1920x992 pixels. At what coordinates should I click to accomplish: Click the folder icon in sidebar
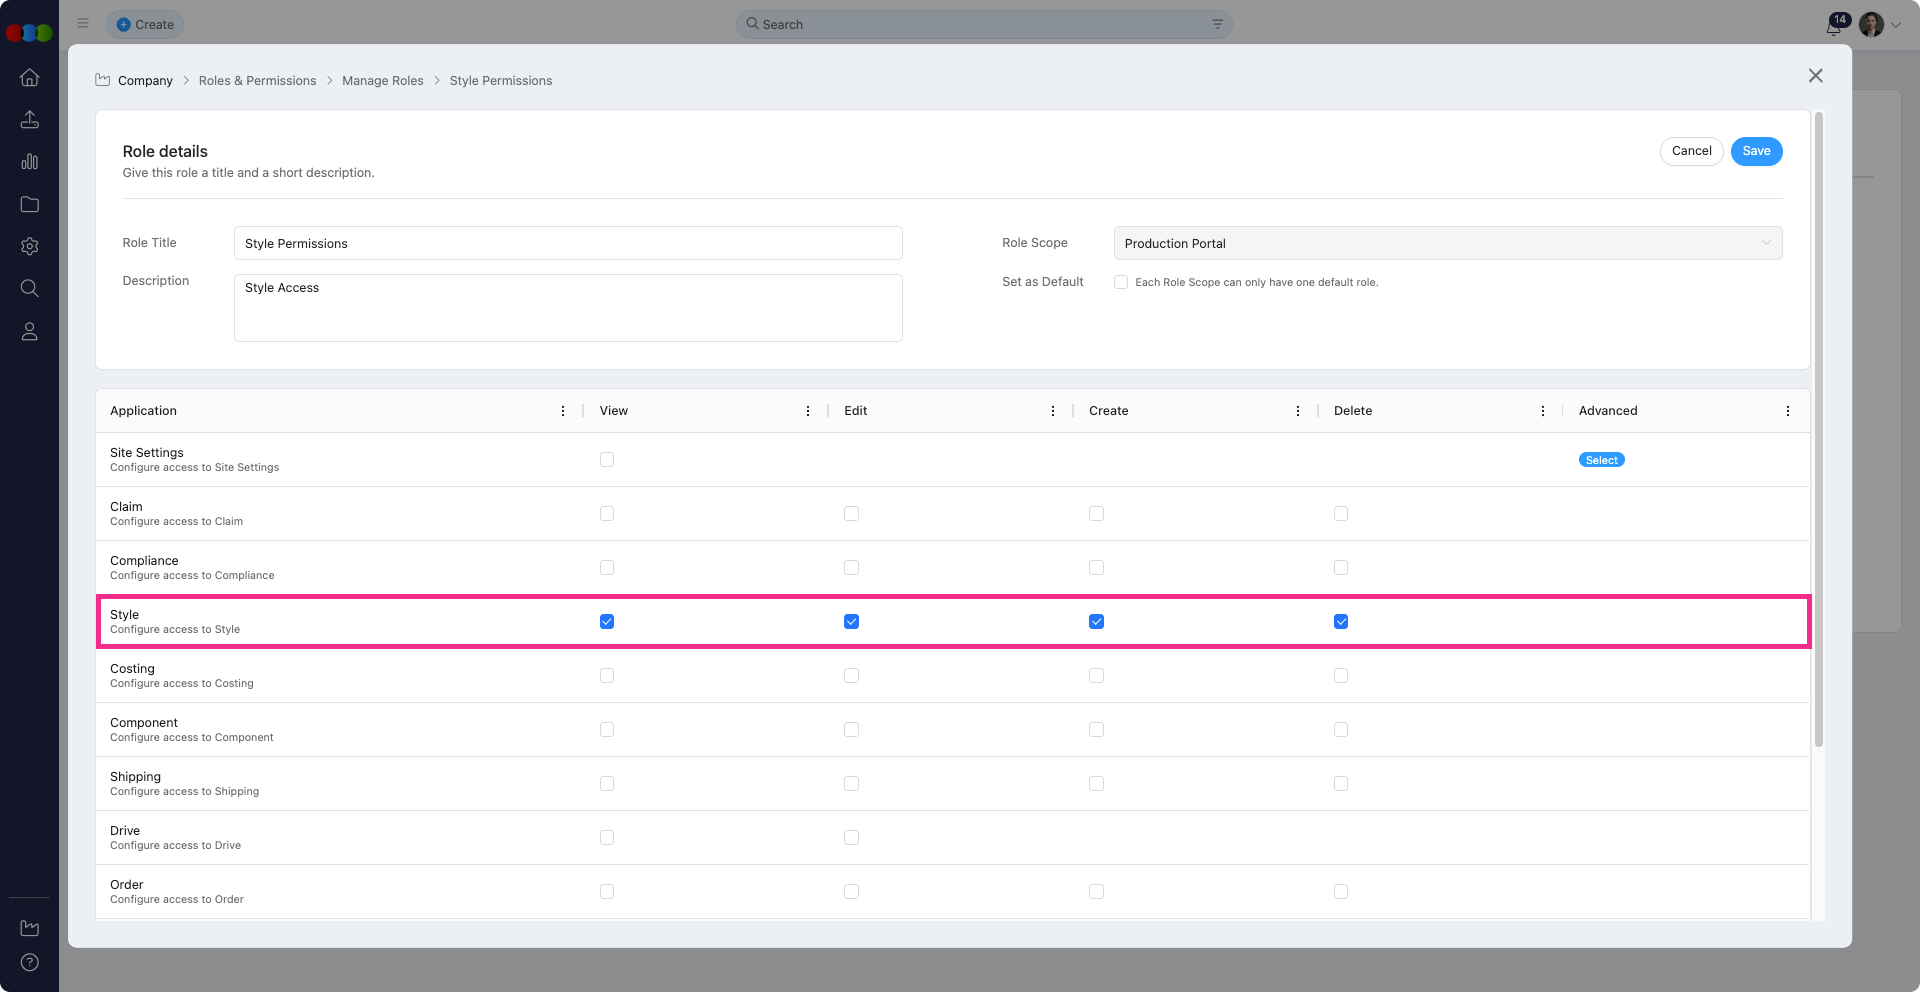point(30,204)
